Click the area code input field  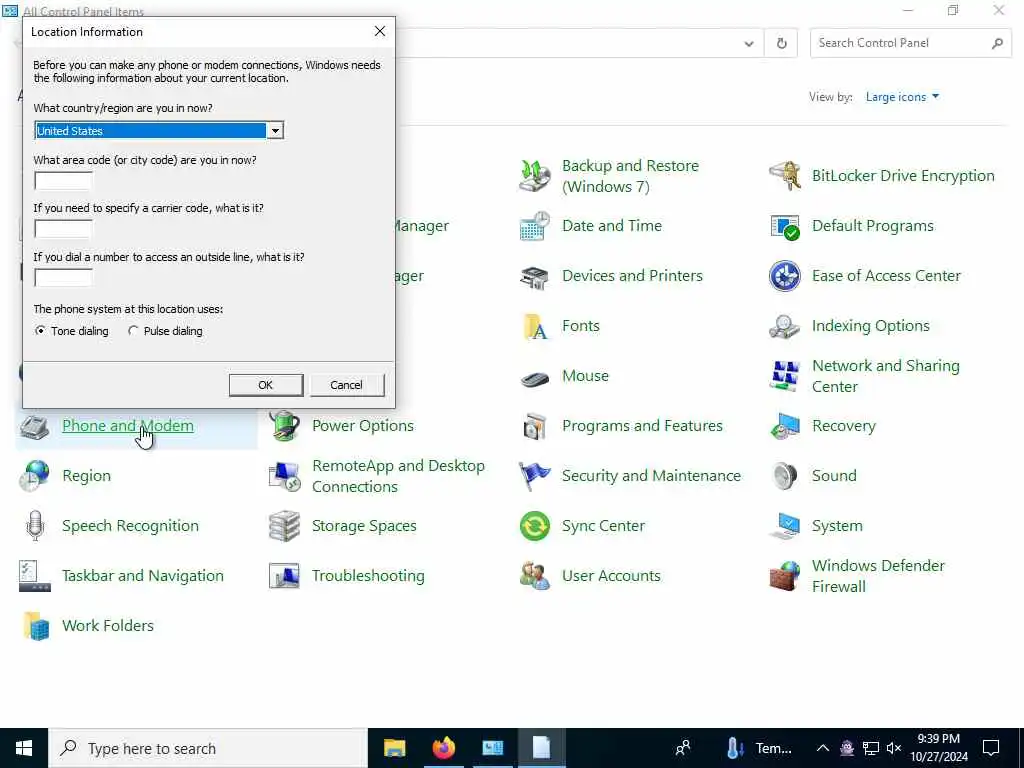(63, 181)
